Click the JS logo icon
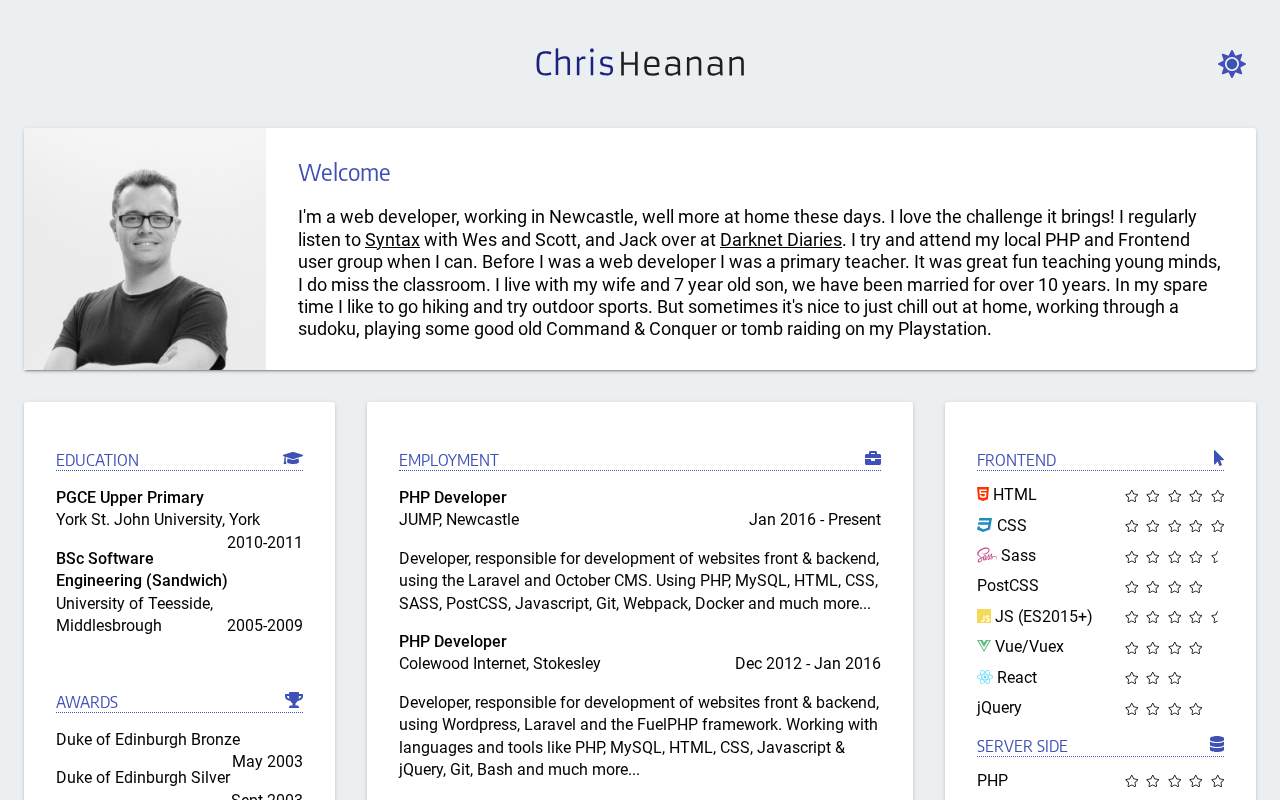 tap(984, 616)
